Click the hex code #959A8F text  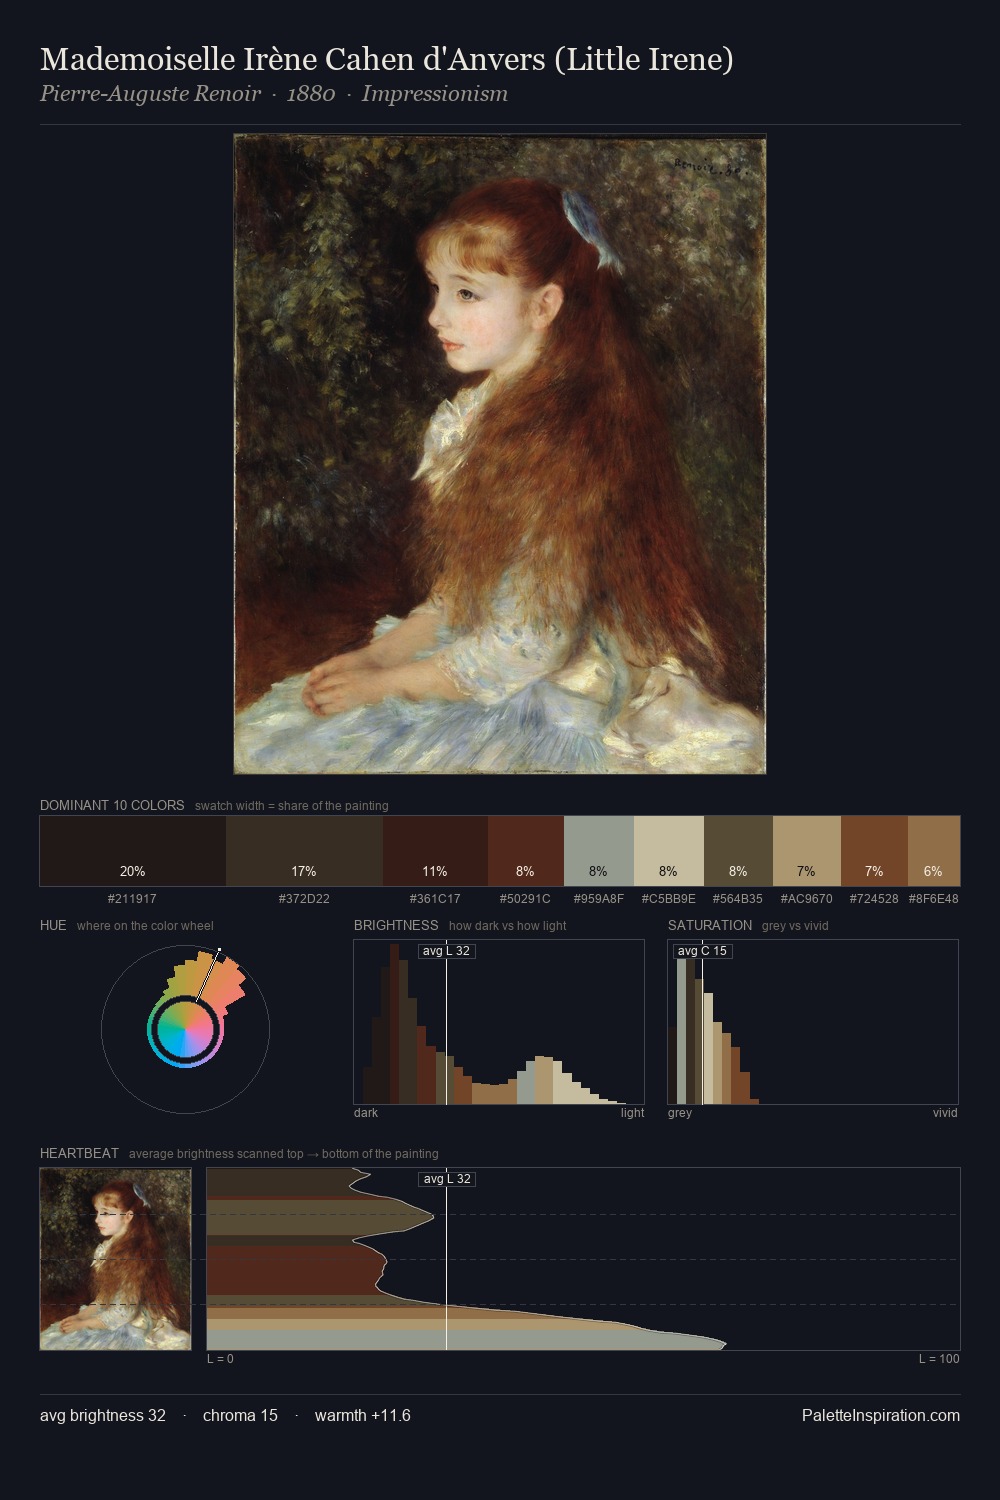click(599, 899)
